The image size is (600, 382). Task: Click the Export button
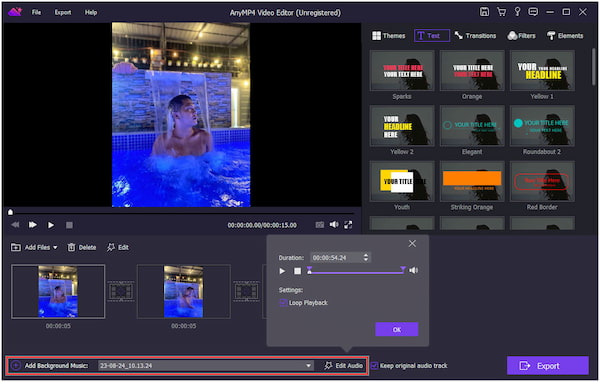point(548,366)
